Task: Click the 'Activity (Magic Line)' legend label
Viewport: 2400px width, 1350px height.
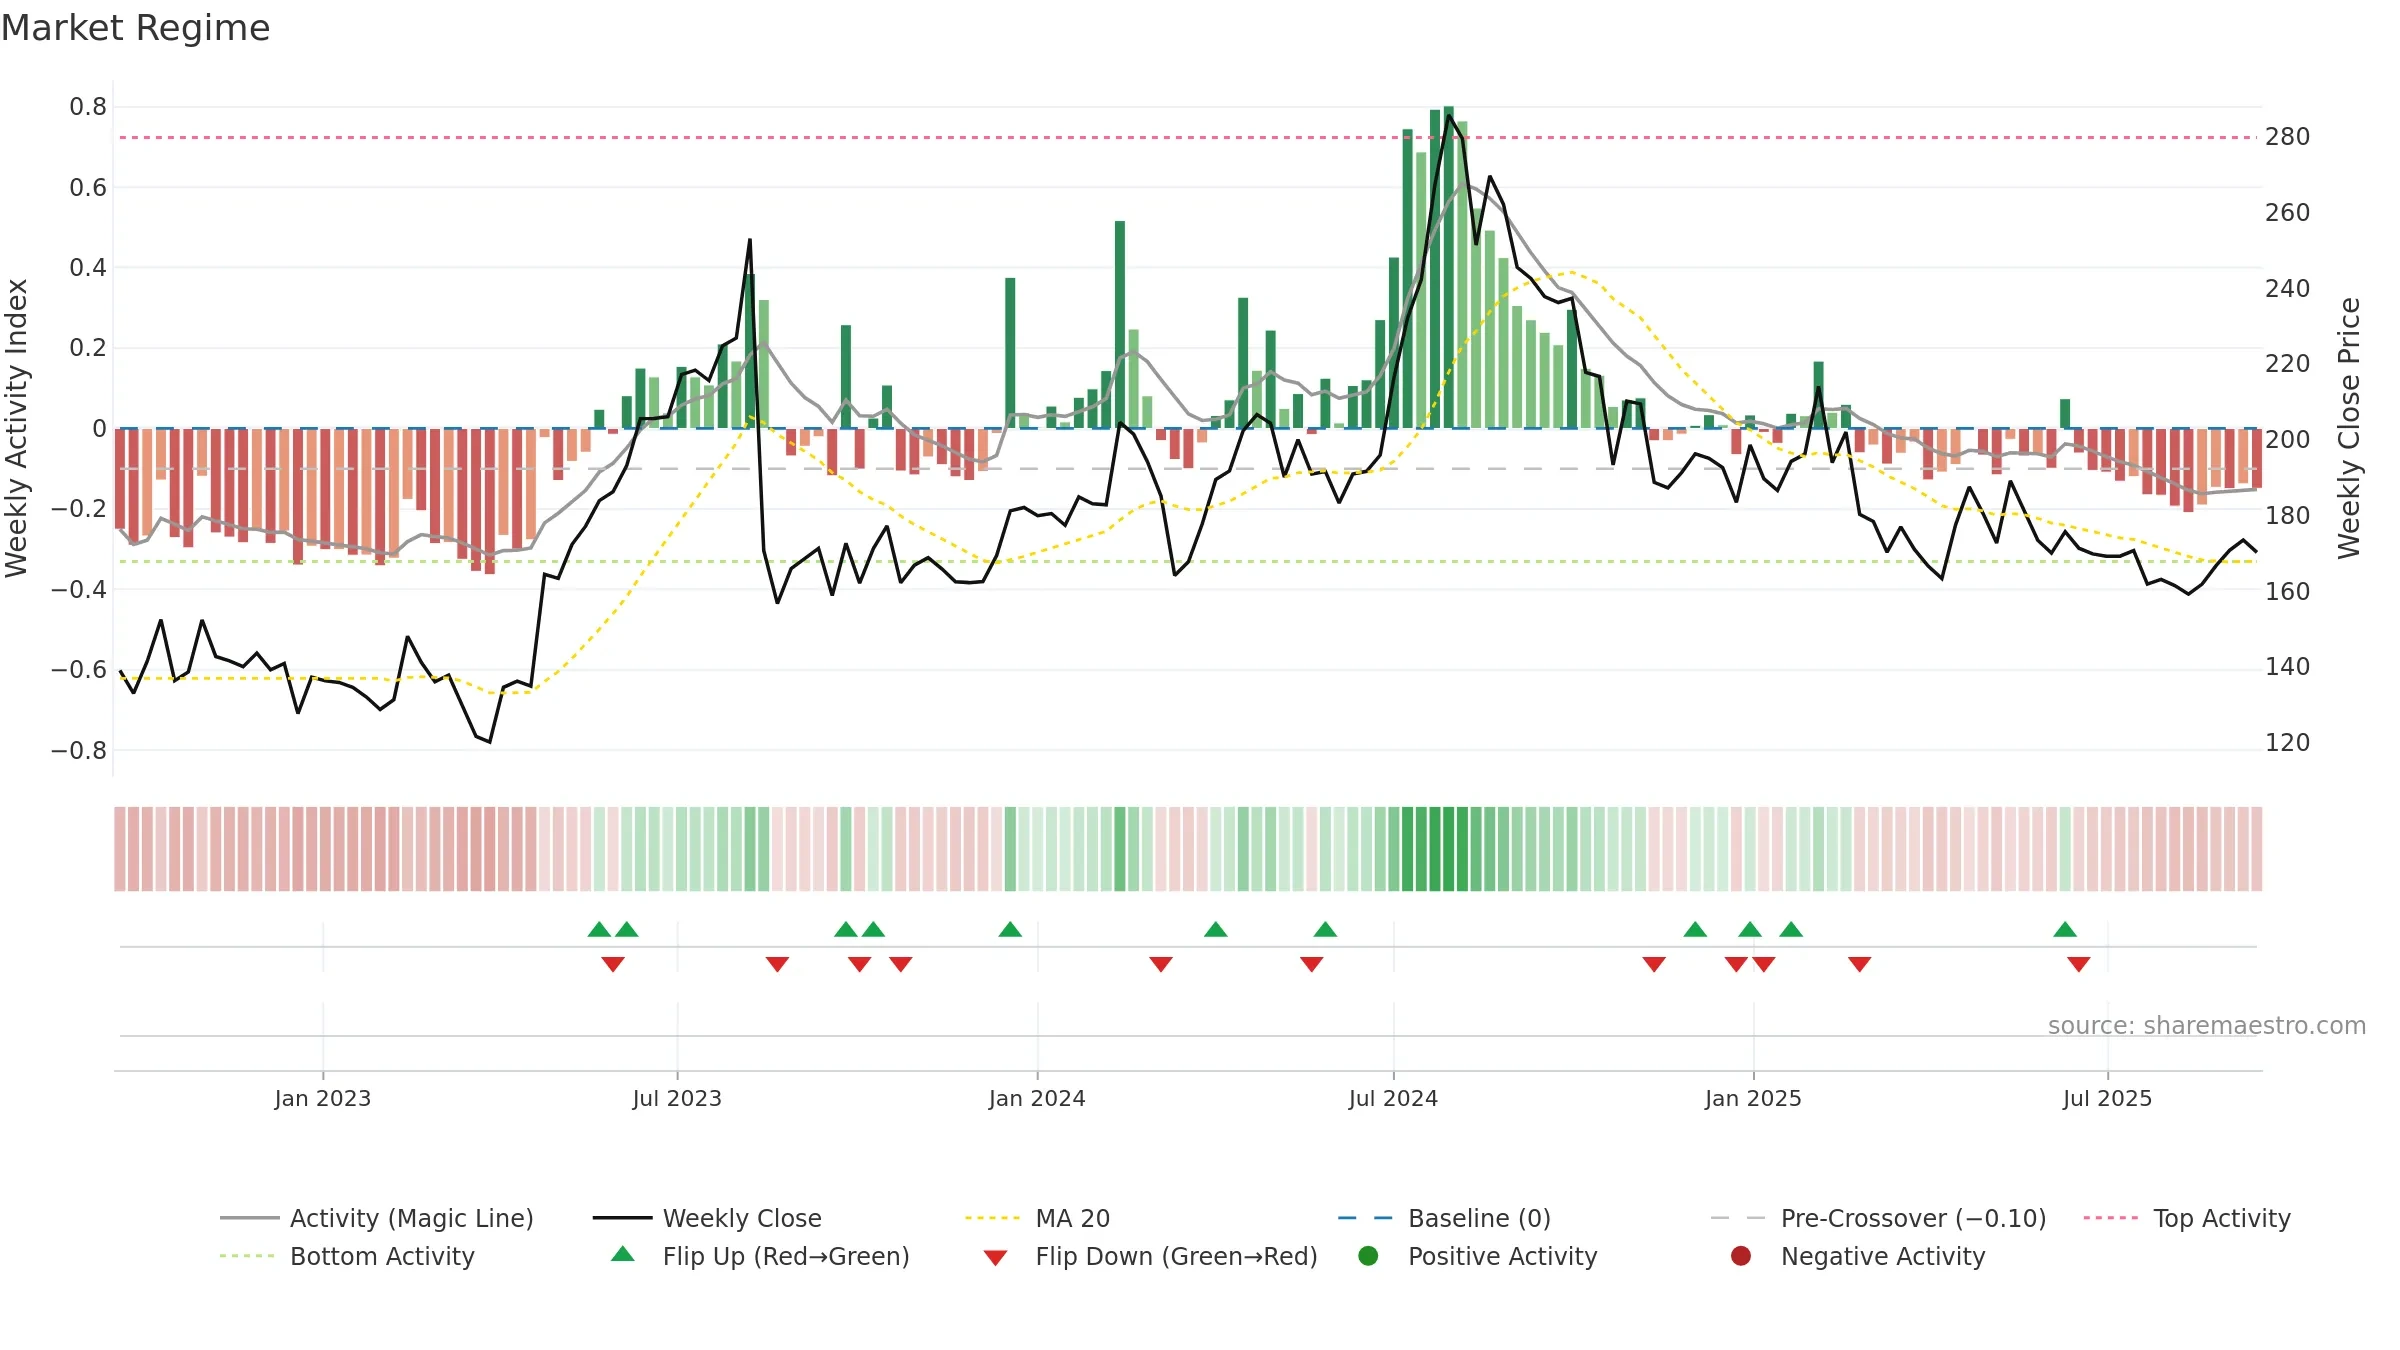Action: tap(412, 1218)
